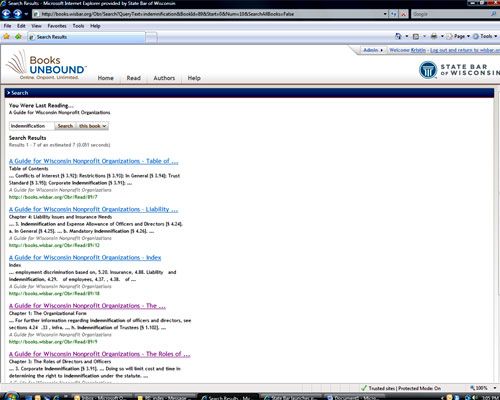500x400 pixels.
Task: Expand the Feeds dropdown arrow
Action: click(424, 36)
